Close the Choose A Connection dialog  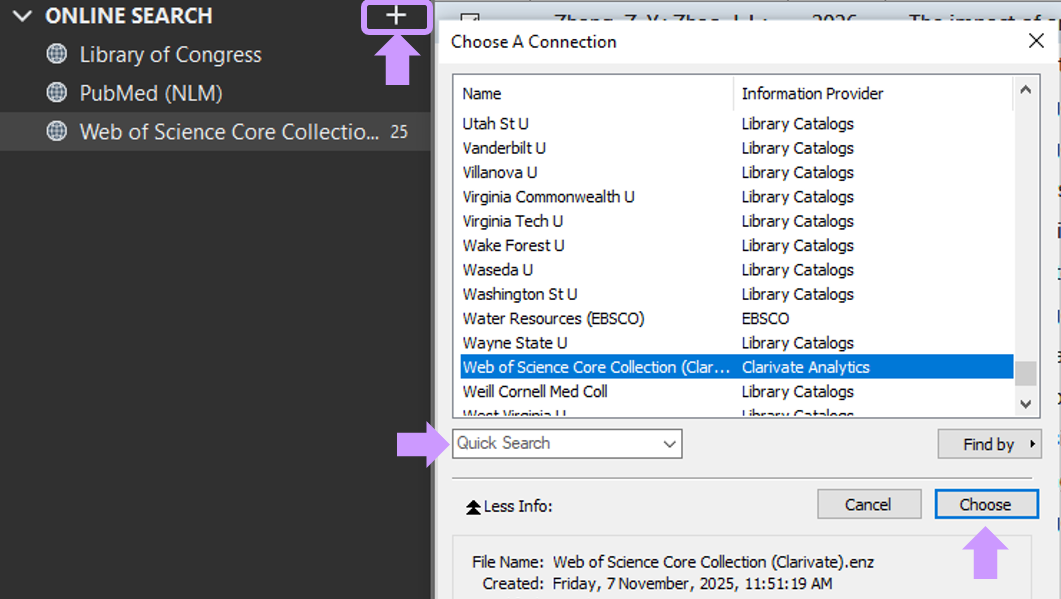1036,41
